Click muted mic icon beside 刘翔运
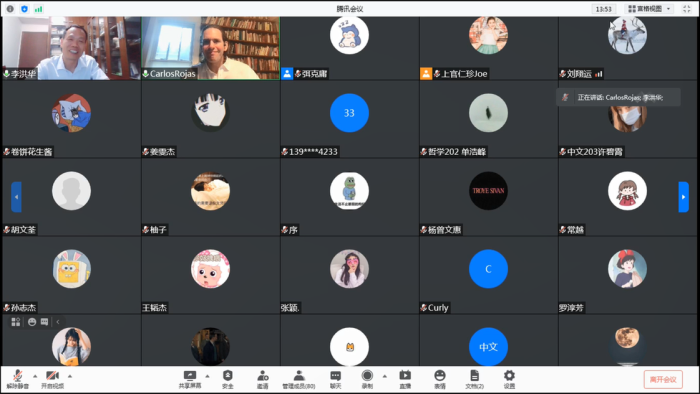Viewport: 700px width, 394px height. click(x=562, y=74)
